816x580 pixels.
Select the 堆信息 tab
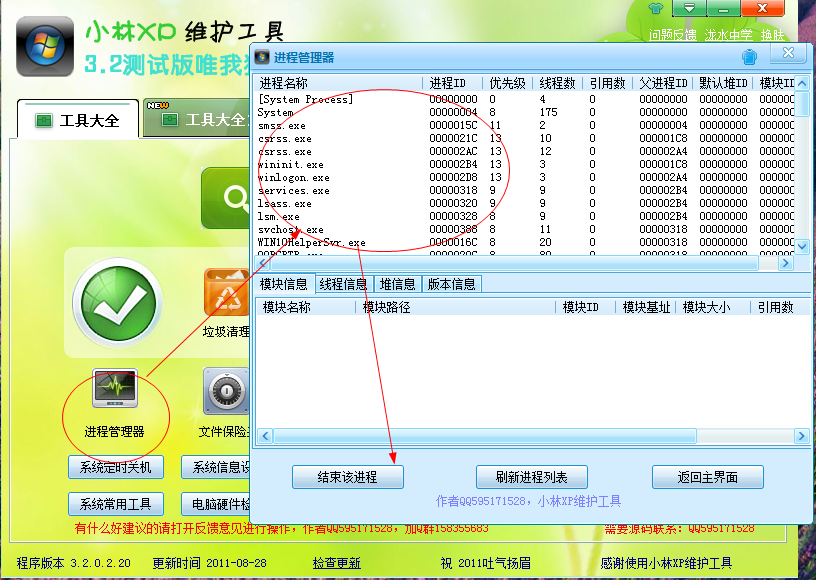click(398, 284)
